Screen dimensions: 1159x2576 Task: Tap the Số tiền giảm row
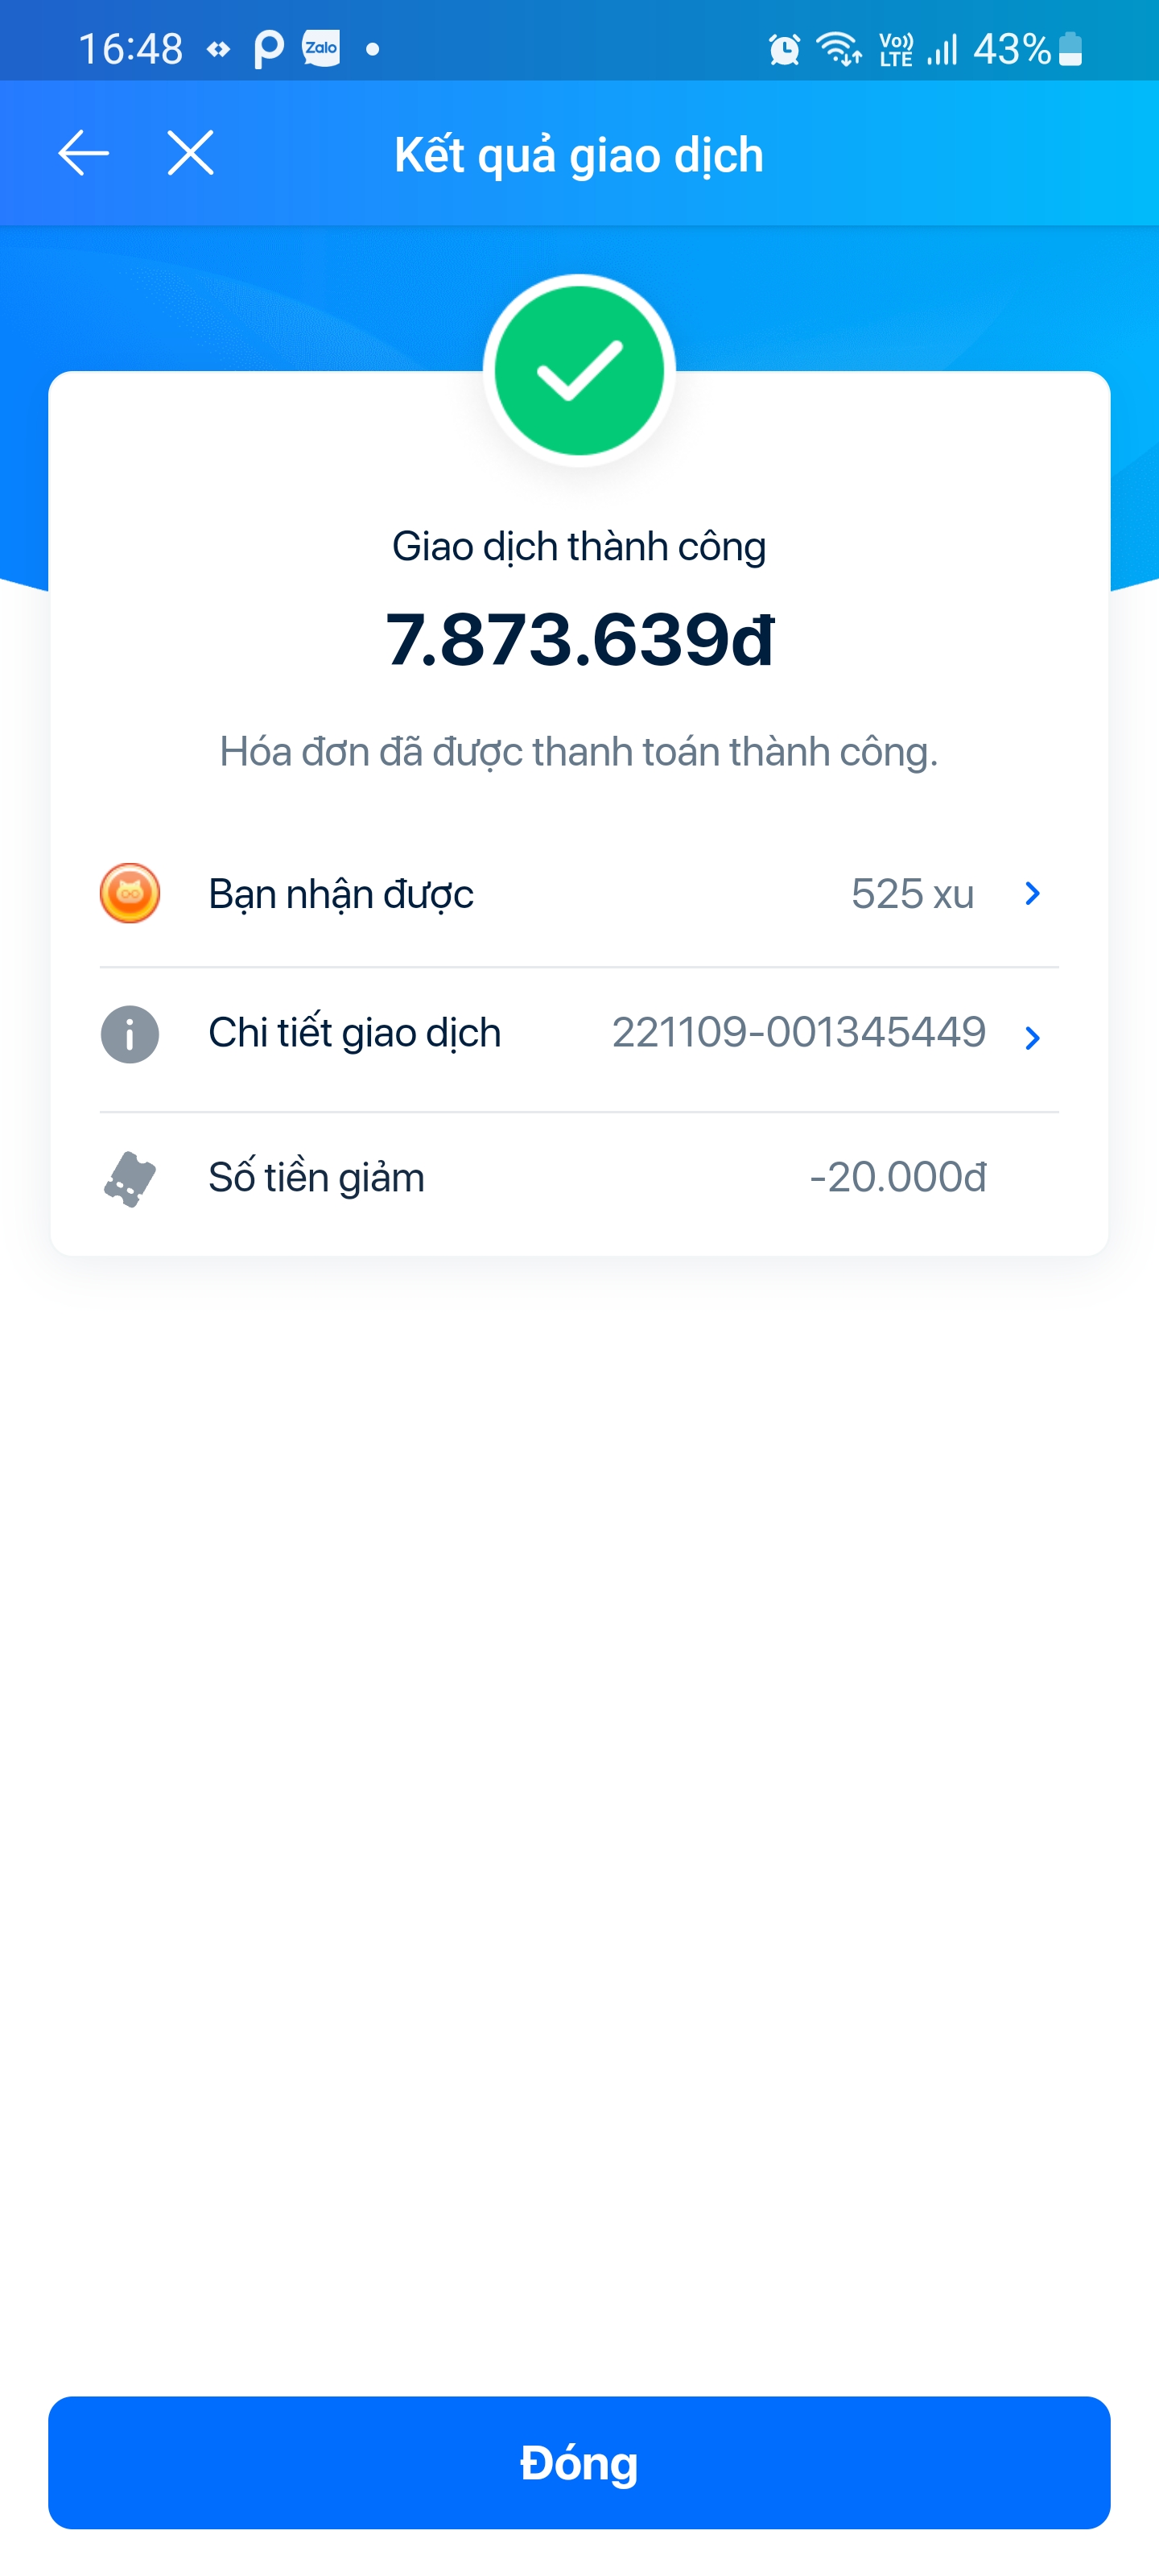[316, 1178]
